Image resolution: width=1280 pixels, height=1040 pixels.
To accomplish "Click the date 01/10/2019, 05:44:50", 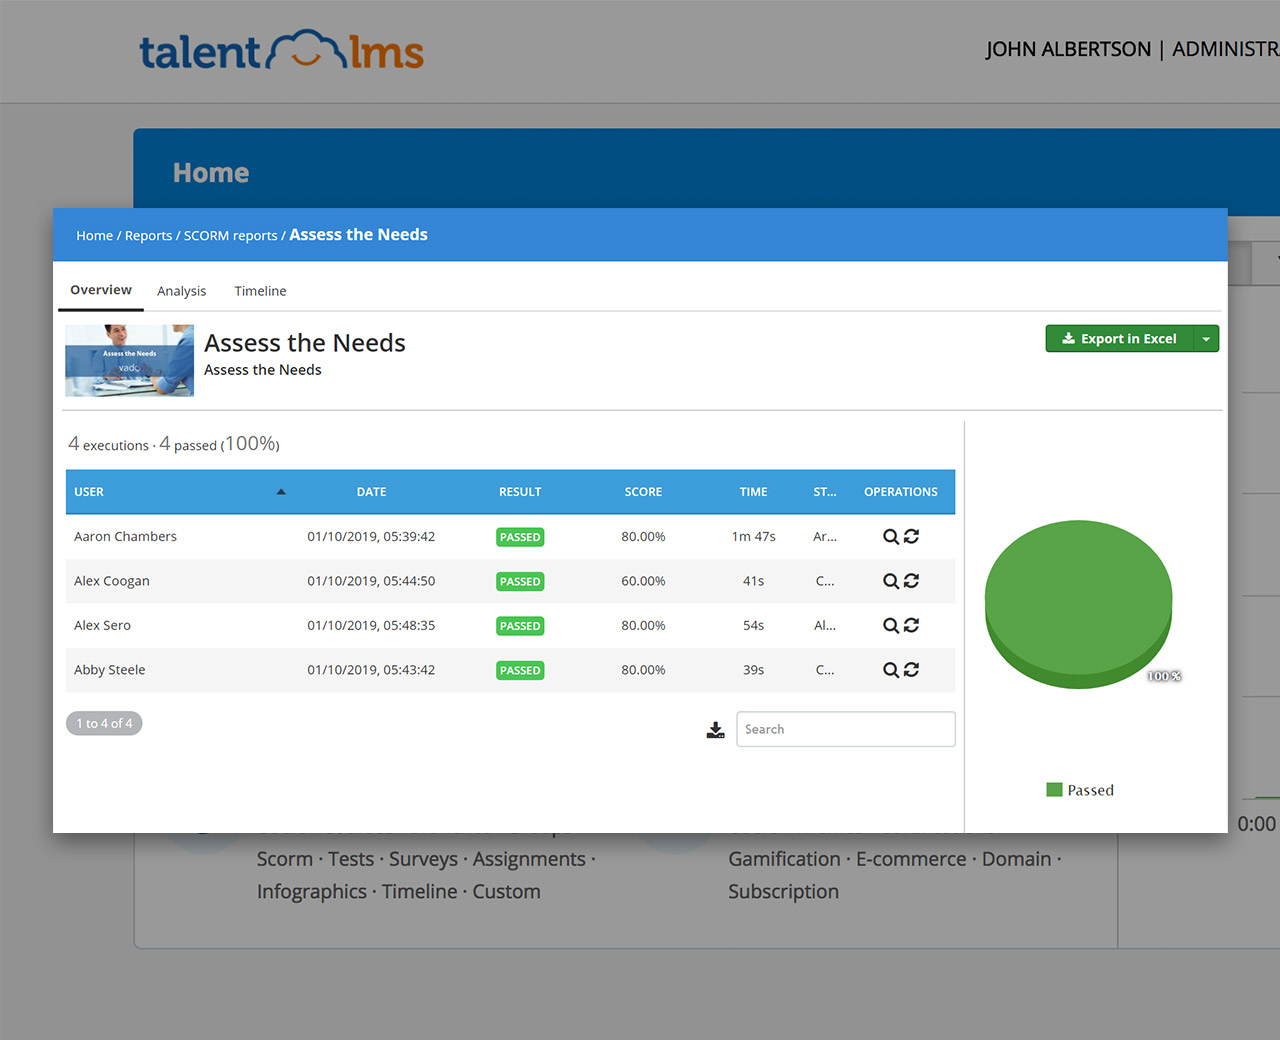I will (371, 581).
